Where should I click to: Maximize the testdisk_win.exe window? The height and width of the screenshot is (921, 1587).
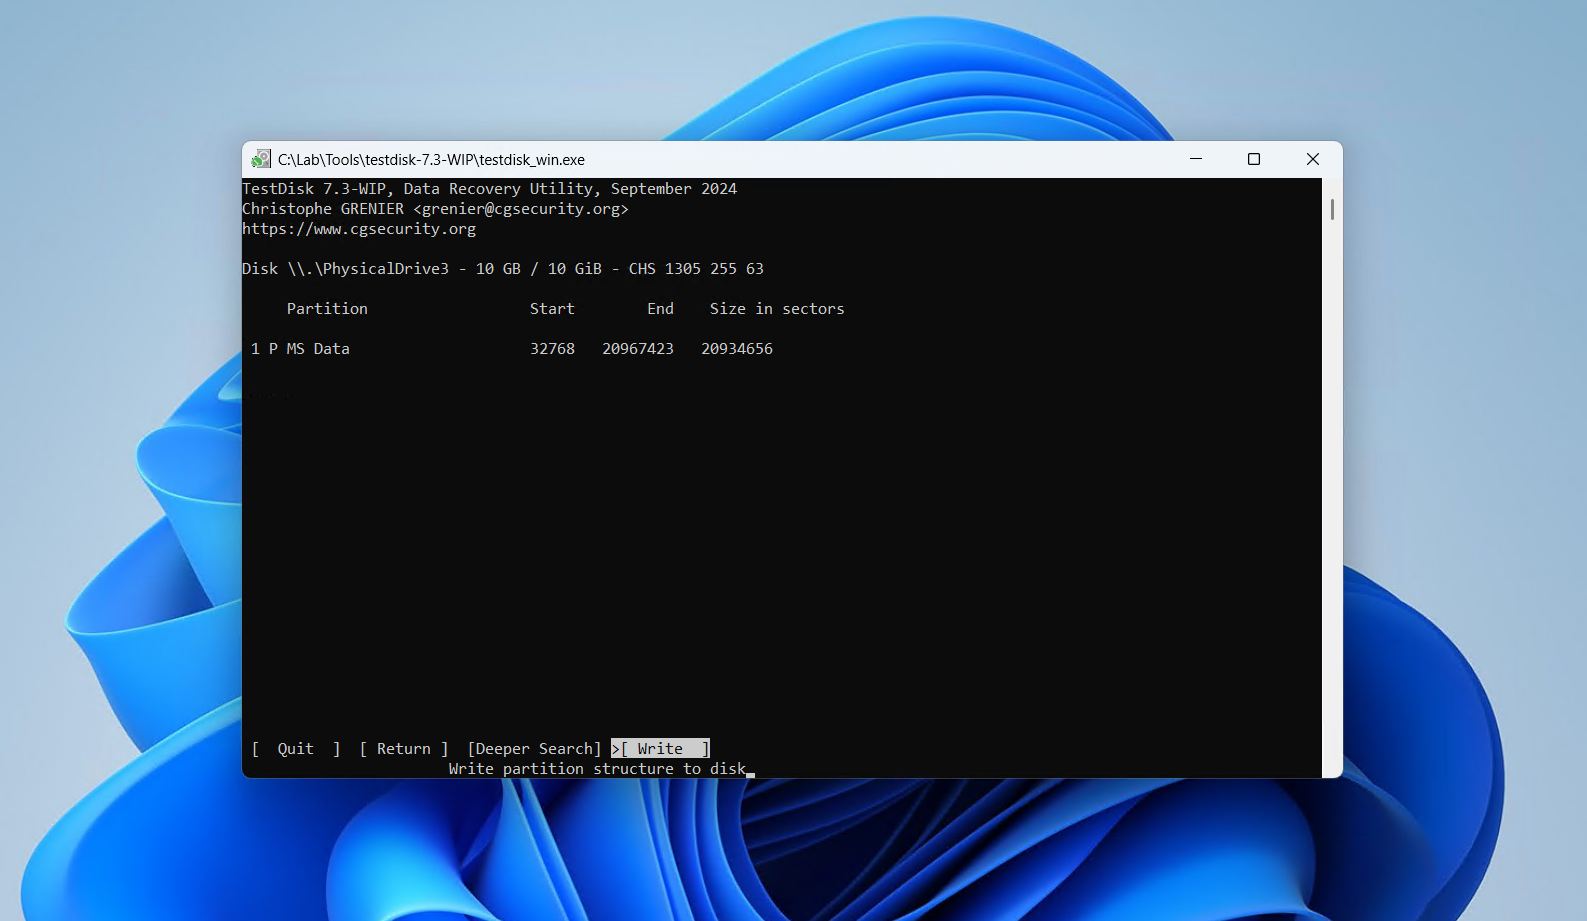tap(1254, 159)
